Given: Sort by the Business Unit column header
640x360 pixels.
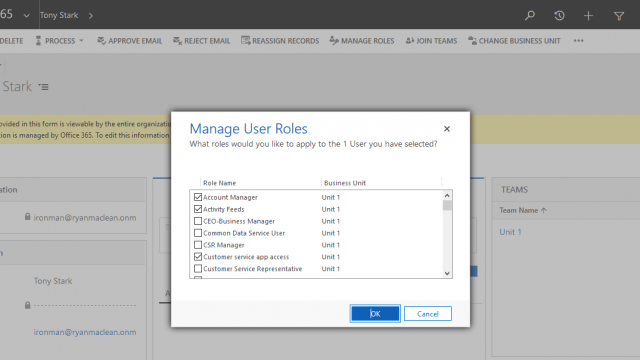Looking at the screenshot, I should pyautogui.click(x=345, y=183).
